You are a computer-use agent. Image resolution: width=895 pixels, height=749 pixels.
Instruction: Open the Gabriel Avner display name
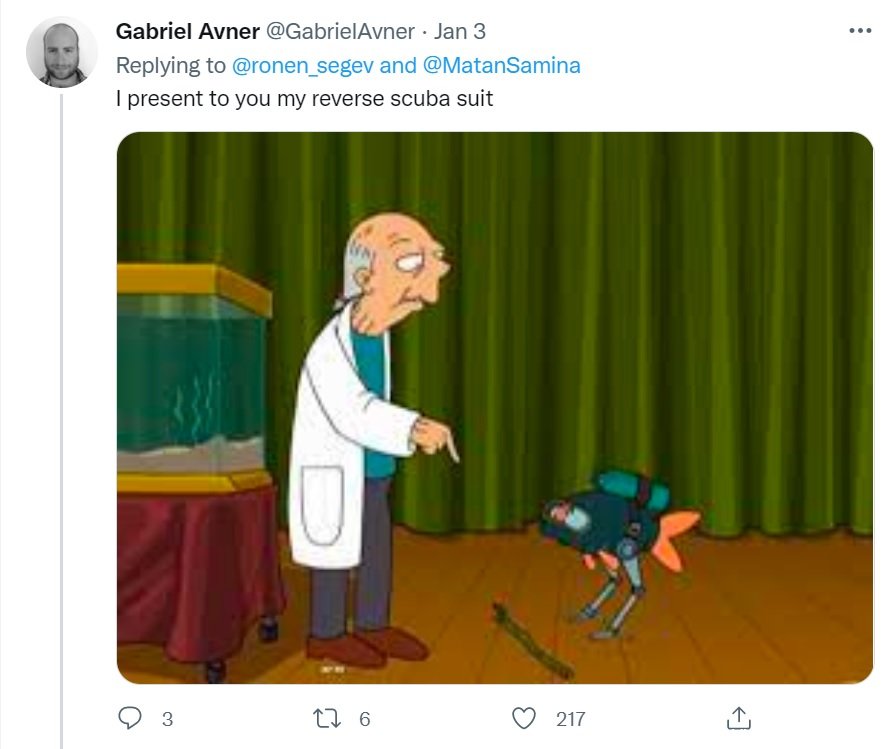[x=188, y=31]
